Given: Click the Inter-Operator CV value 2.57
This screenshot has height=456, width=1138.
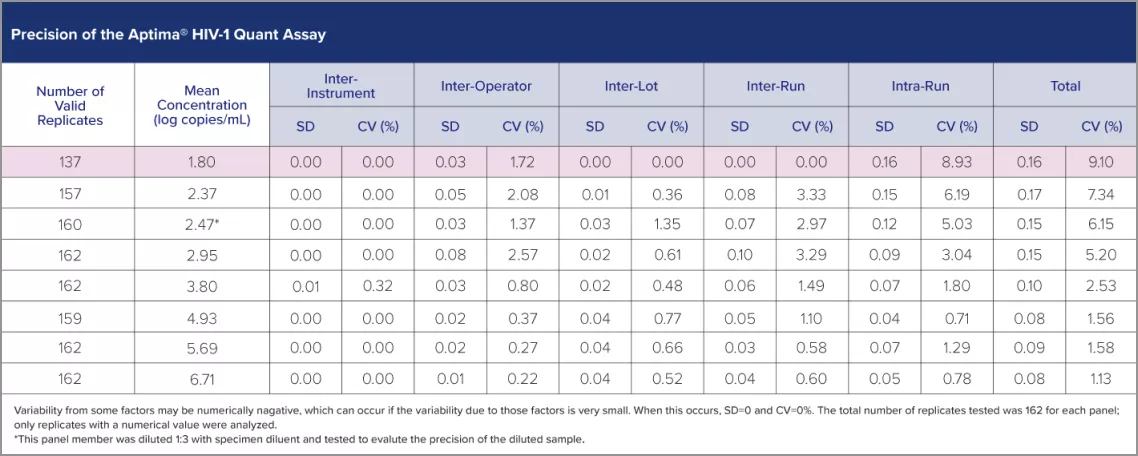Looking at the screenshot, I should (x=522, y=256).
